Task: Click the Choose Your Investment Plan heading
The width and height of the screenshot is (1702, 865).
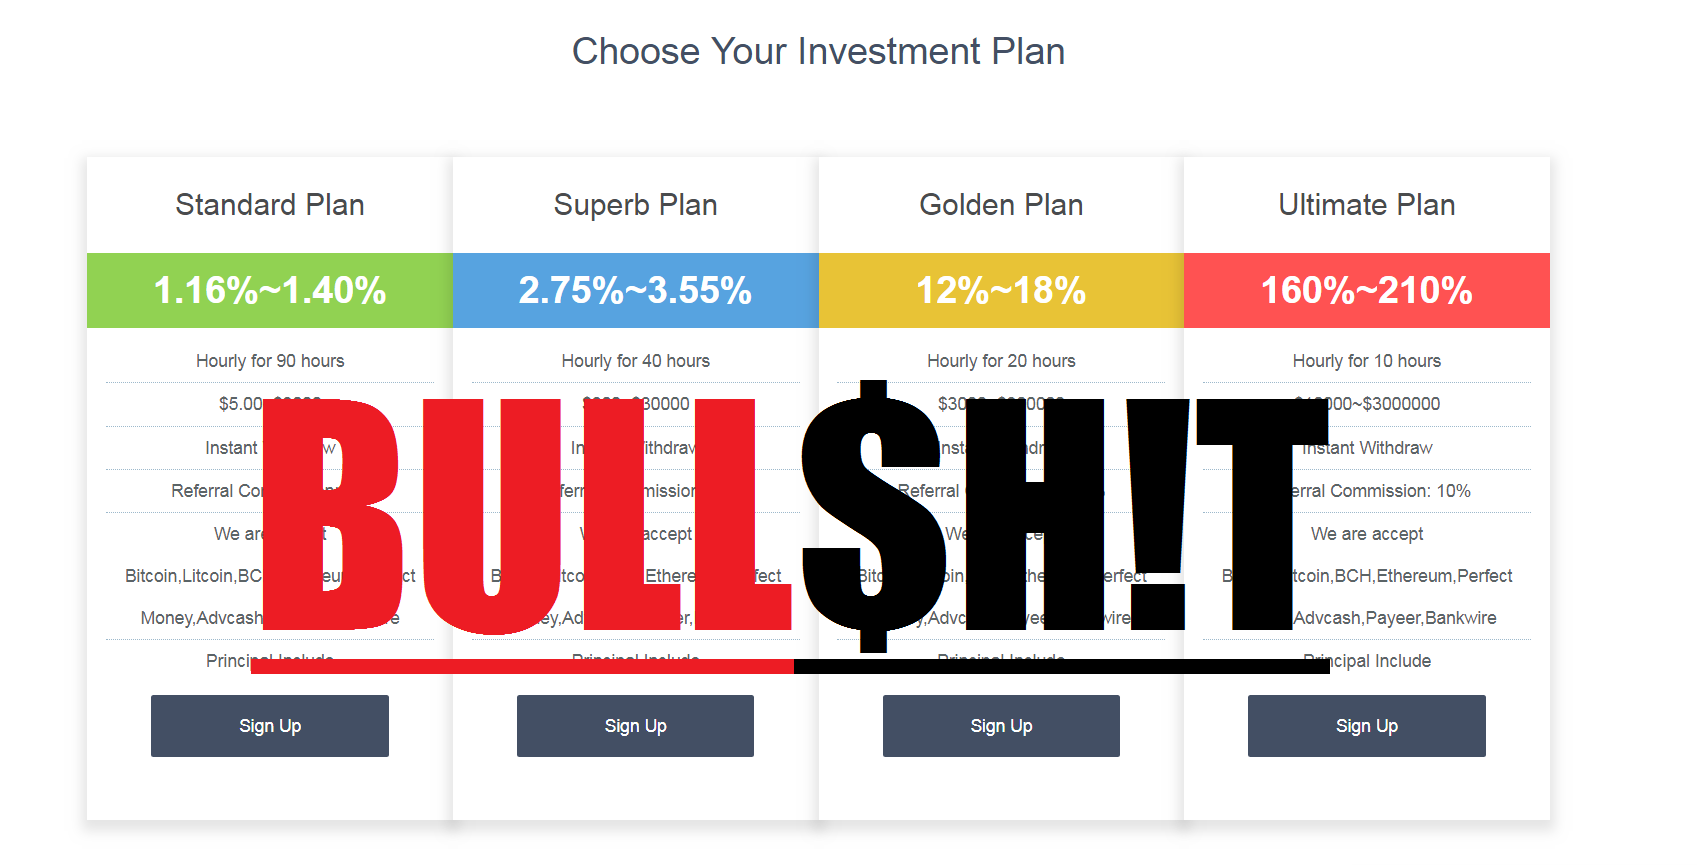Action: (x=818, y=51)
